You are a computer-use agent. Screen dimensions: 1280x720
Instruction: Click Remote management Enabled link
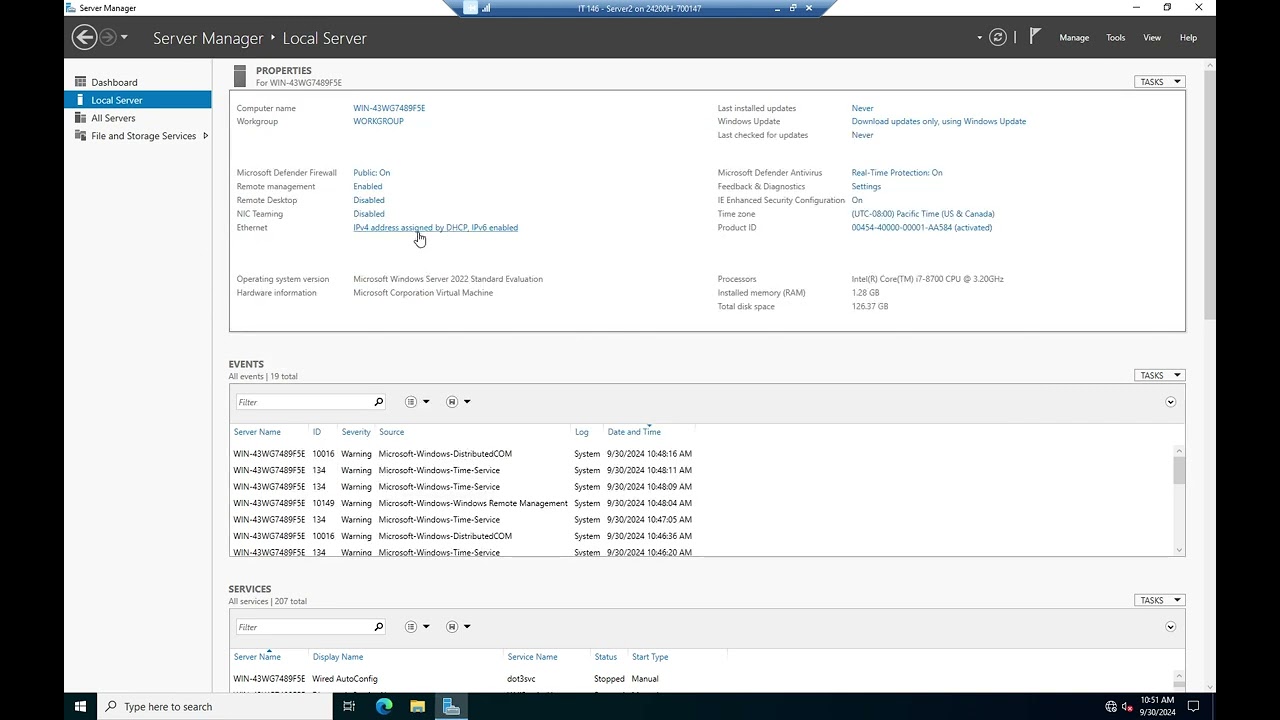point(367,186)
